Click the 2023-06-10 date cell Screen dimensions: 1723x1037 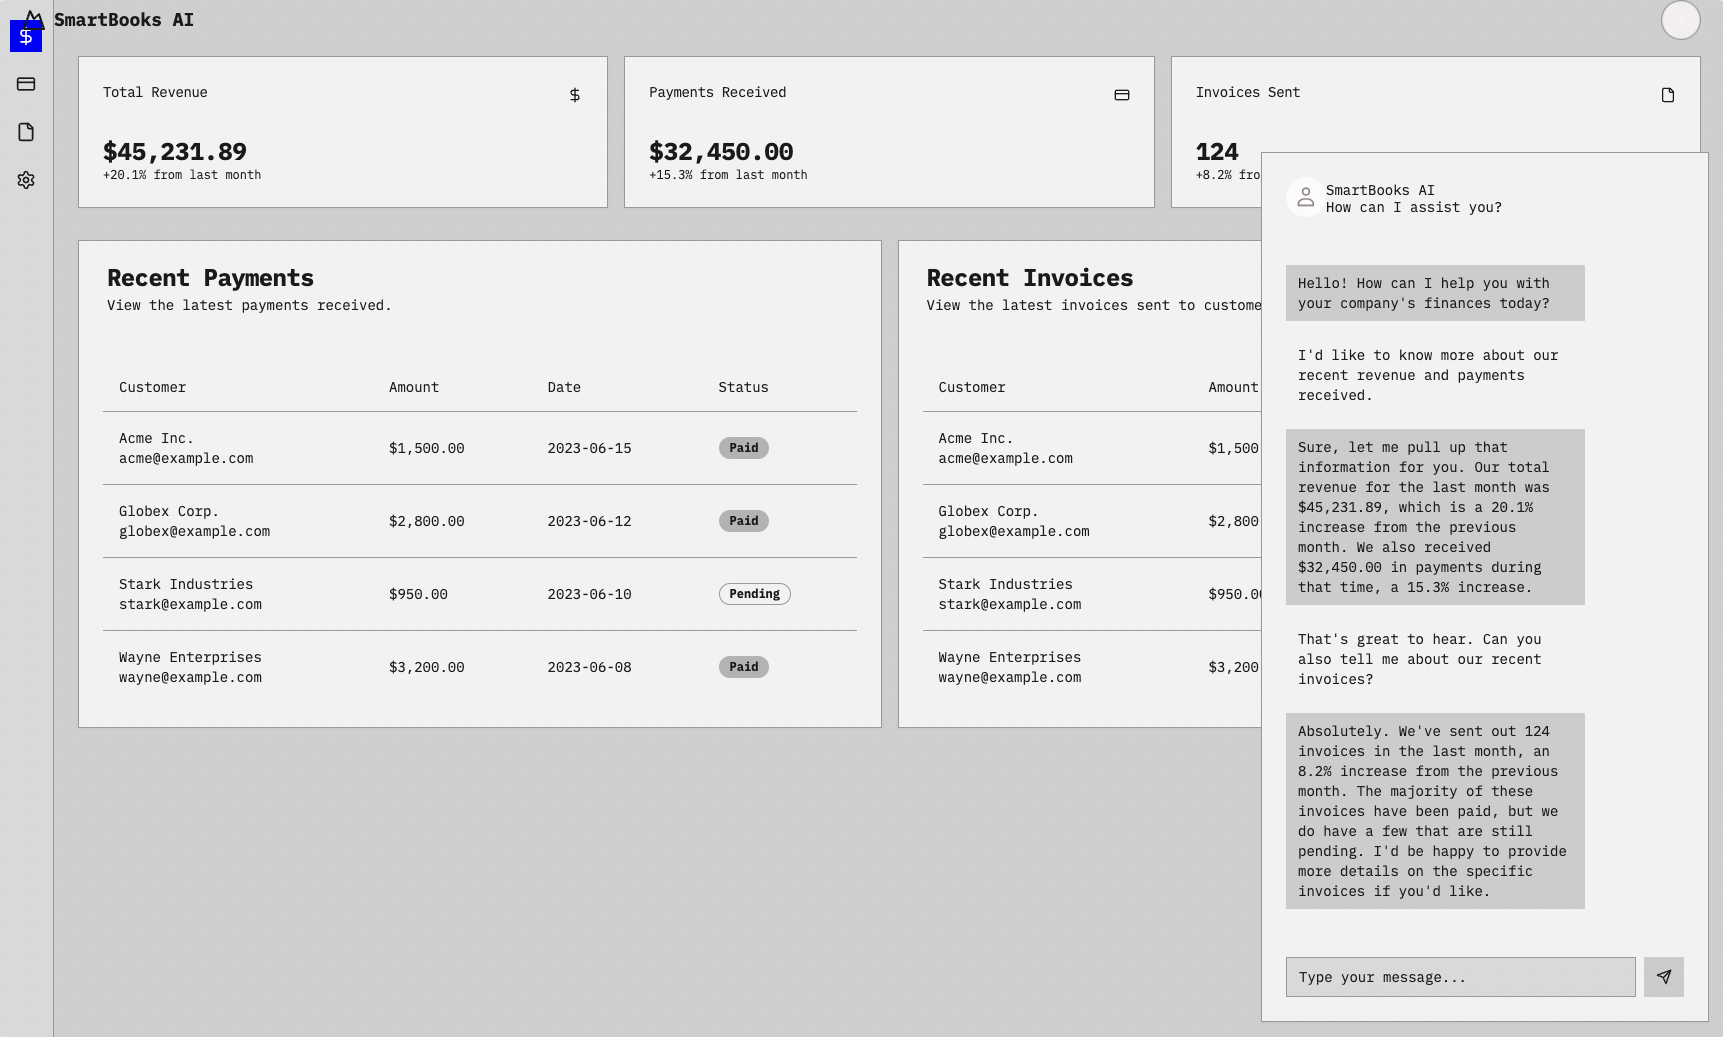pyautogui.click(x=589, y=594)
